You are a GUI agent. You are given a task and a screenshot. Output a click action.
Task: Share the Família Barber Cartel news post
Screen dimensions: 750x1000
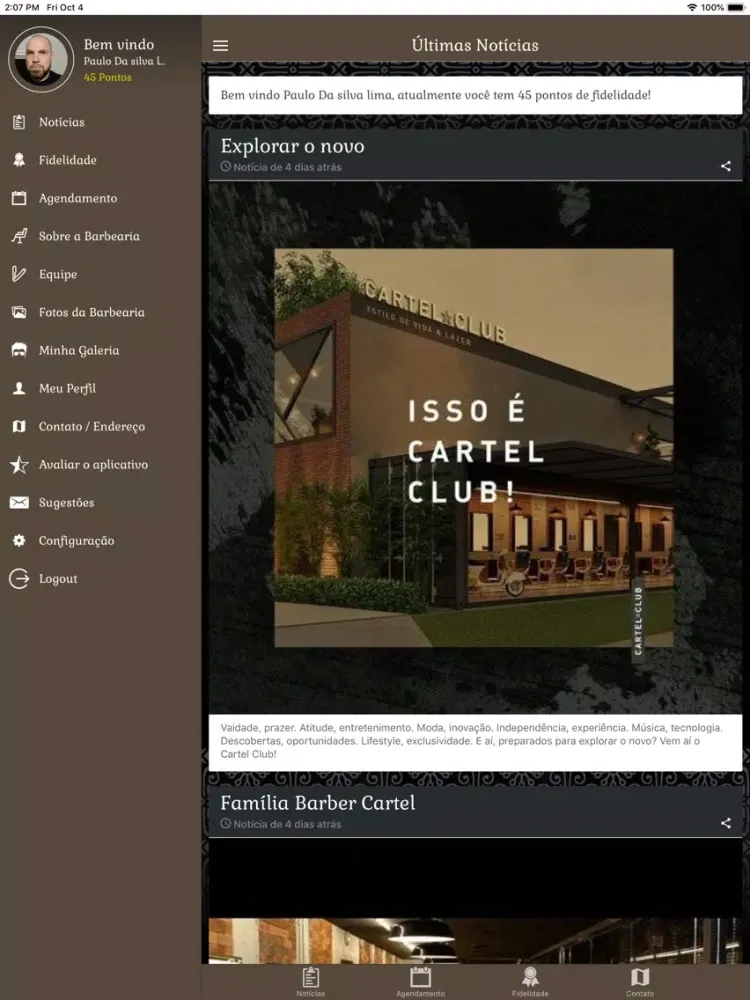726,823
